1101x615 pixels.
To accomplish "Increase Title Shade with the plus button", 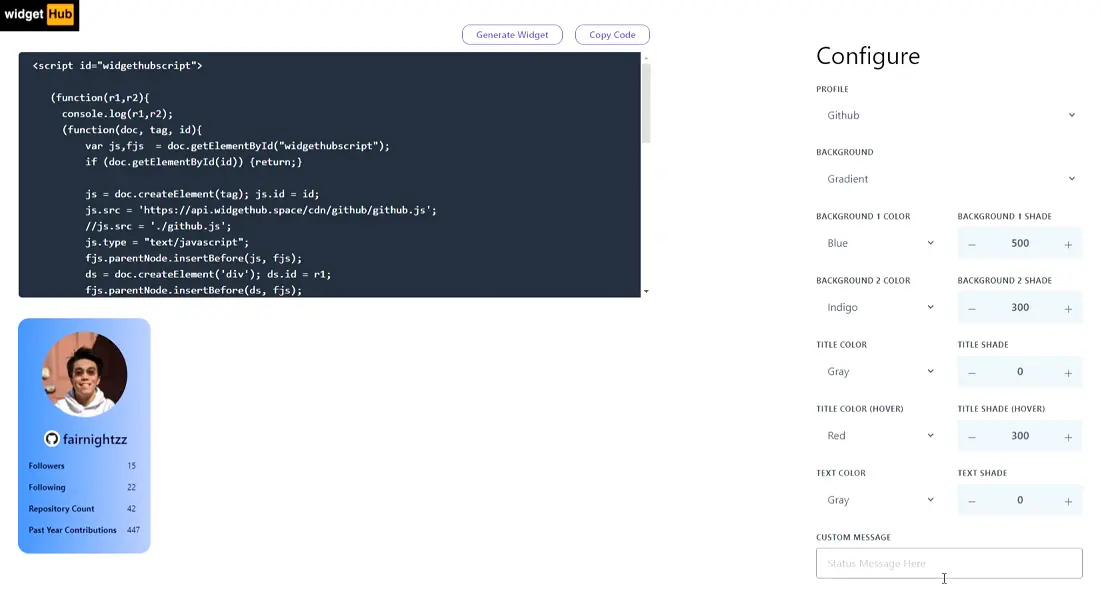I will coord(1068,373).
